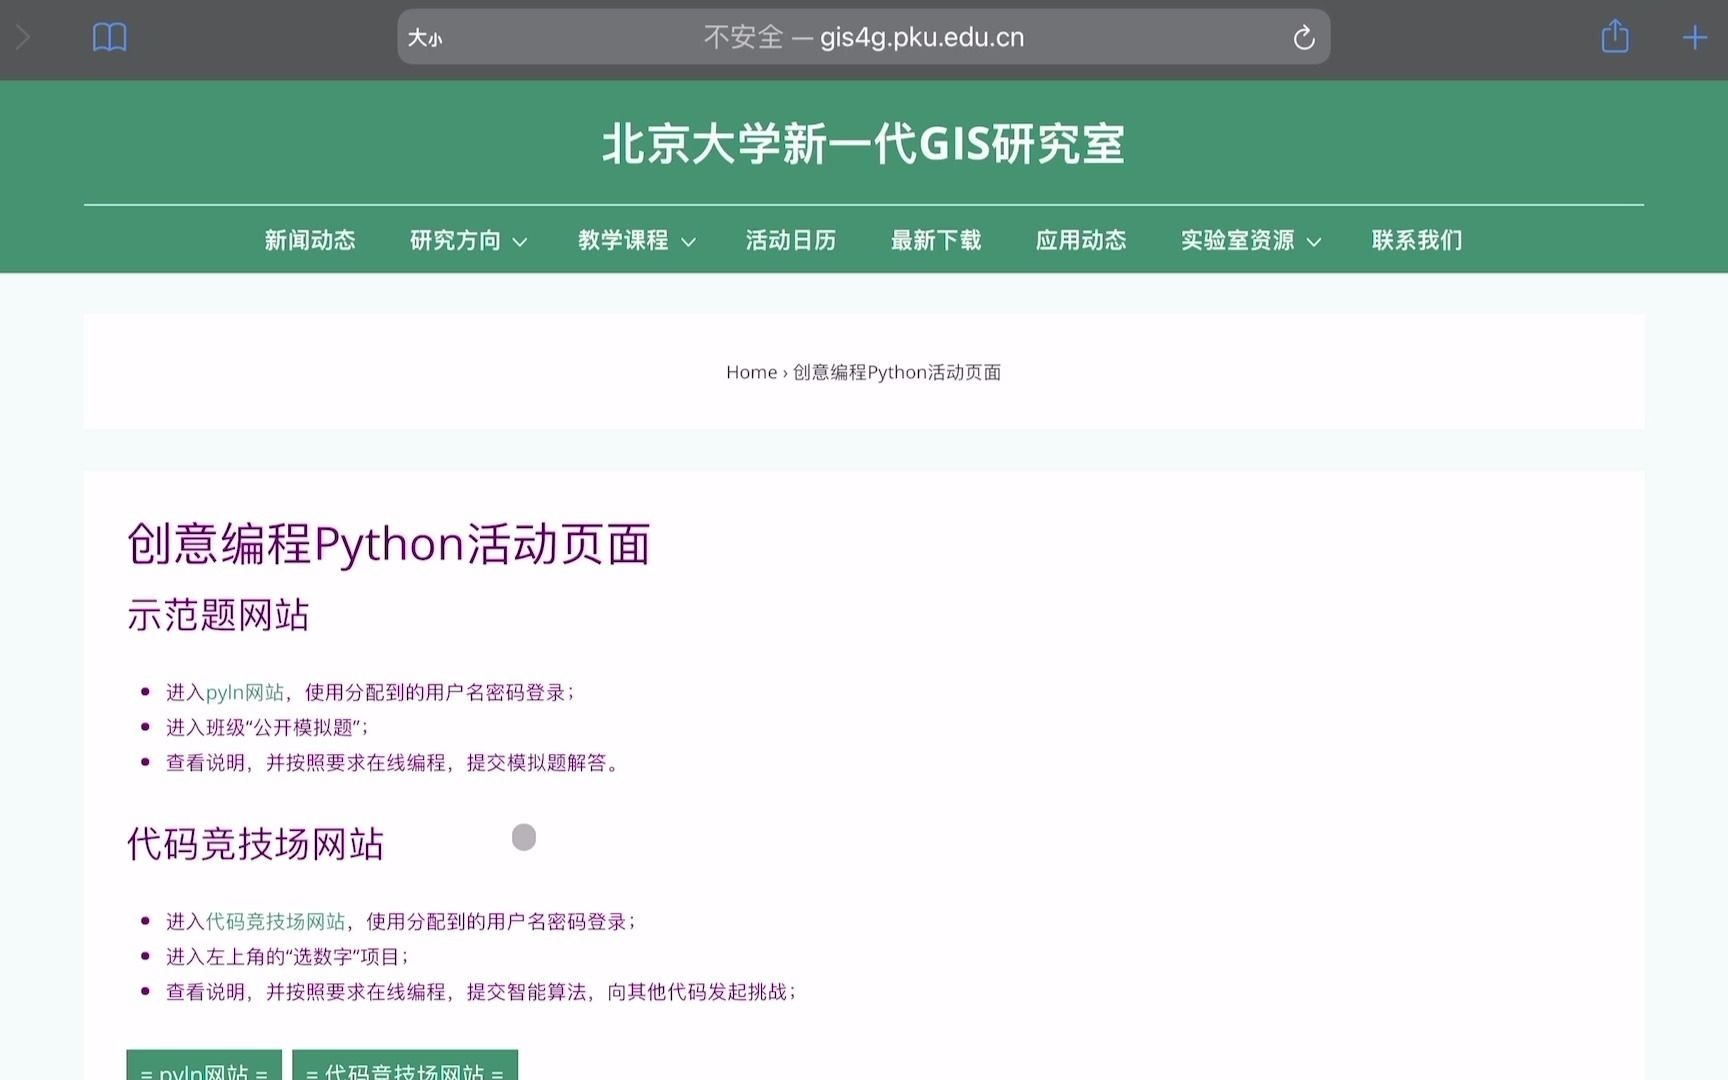
Task: Expand the 实验室资源 dropdown chevron
Action: tap(1314, 241)
